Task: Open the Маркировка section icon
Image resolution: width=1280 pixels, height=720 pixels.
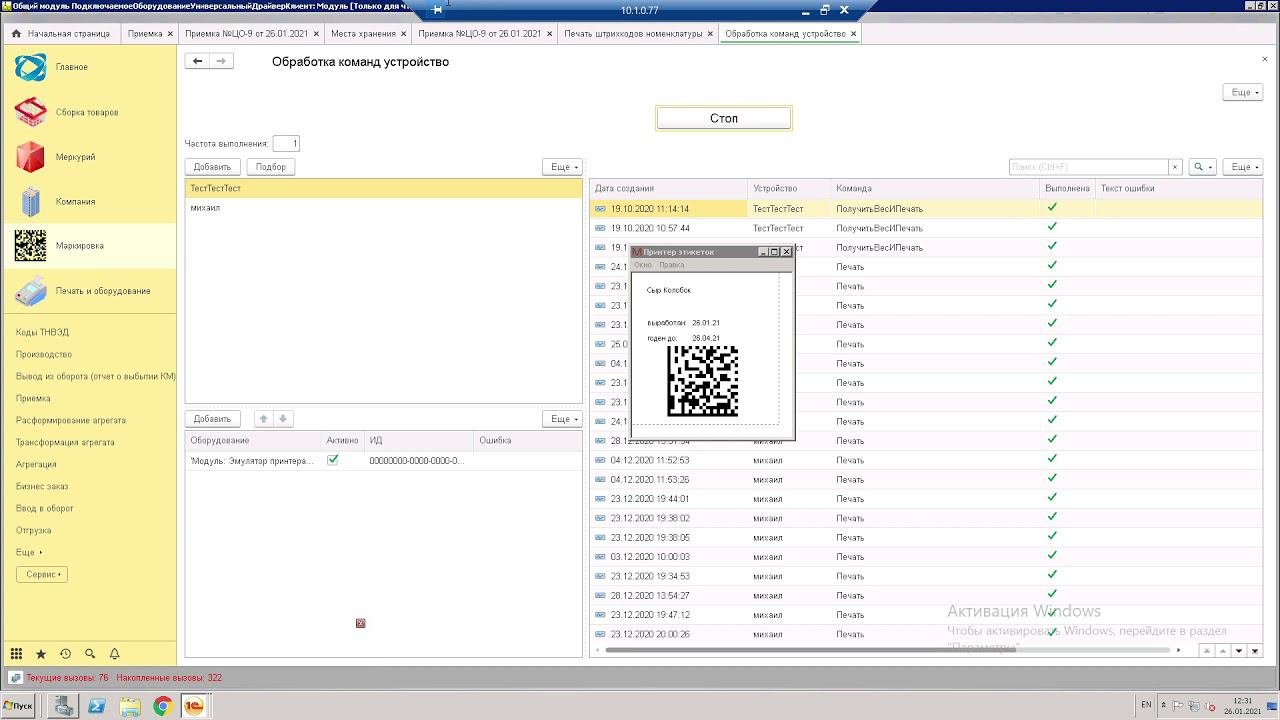Action: click(30, 246)
